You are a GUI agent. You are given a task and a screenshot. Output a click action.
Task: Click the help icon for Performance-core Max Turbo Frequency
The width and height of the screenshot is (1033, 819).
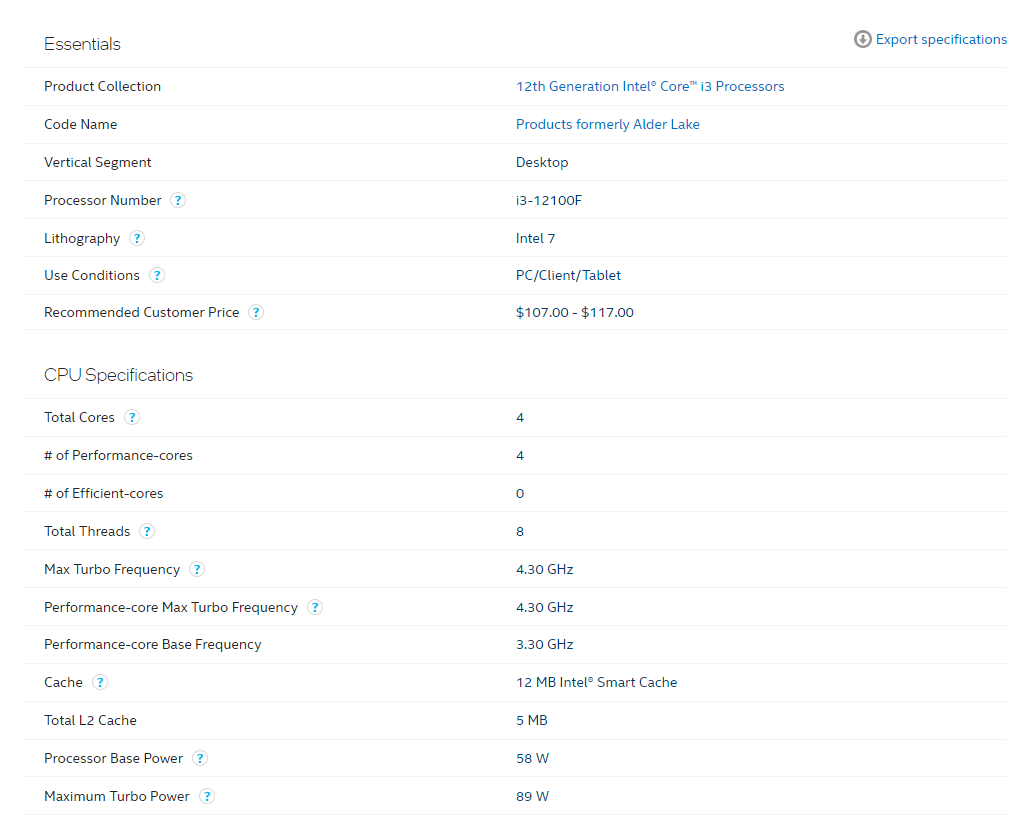click(315, 607)
